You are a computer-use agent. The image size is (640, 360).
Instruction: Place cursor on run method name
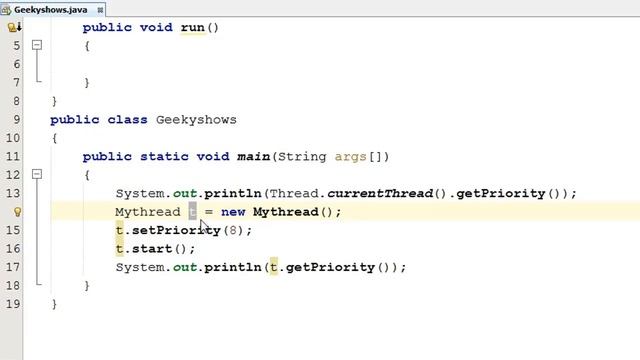193,27
